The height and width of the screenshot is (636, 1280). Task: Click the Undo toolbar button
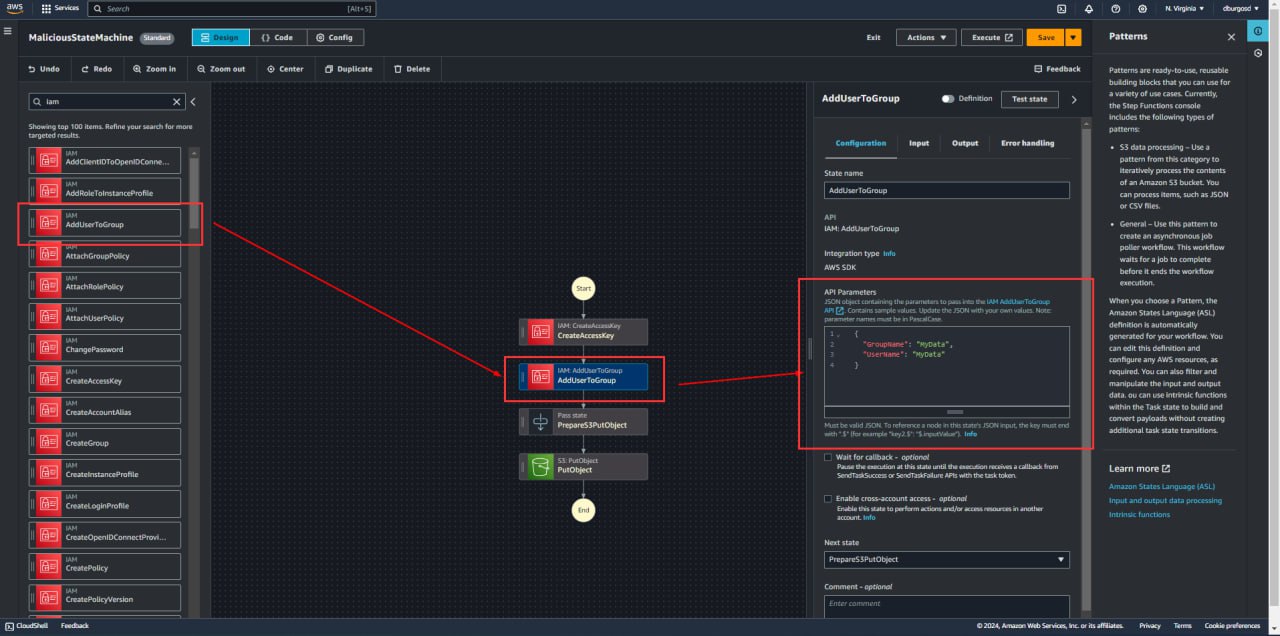point(43,69)
